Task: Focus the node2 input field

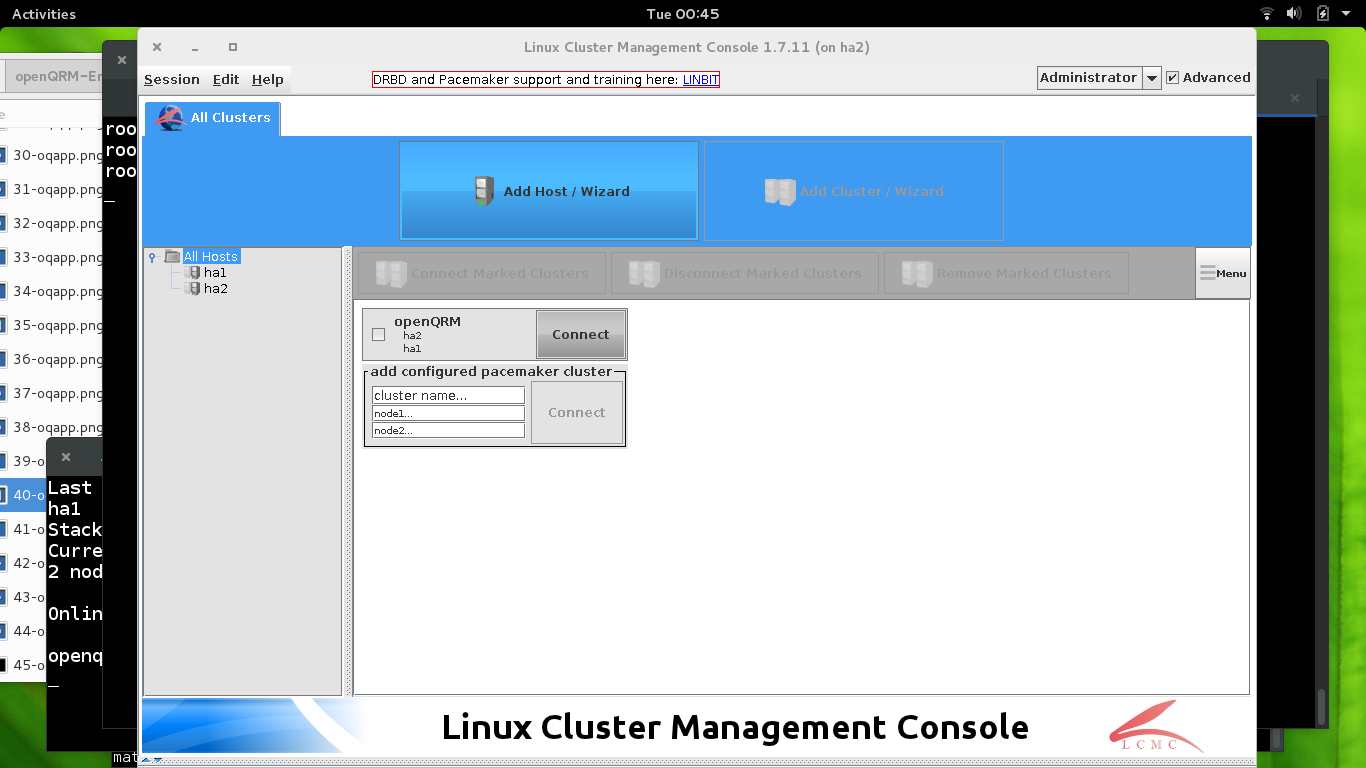Action: click(x=448, y=430)
